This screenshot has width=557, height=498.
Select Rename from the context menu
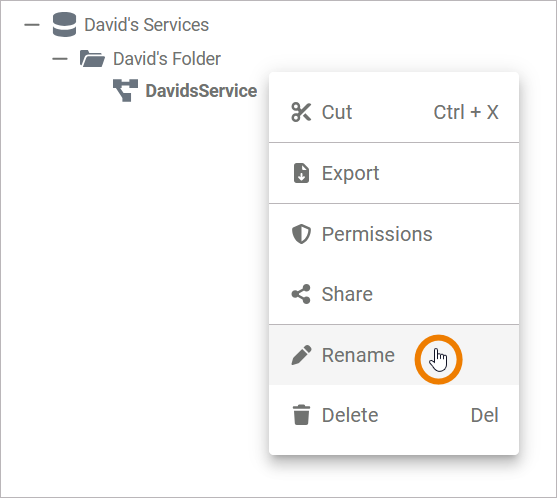pyautogui.click(x=394, y=355)
